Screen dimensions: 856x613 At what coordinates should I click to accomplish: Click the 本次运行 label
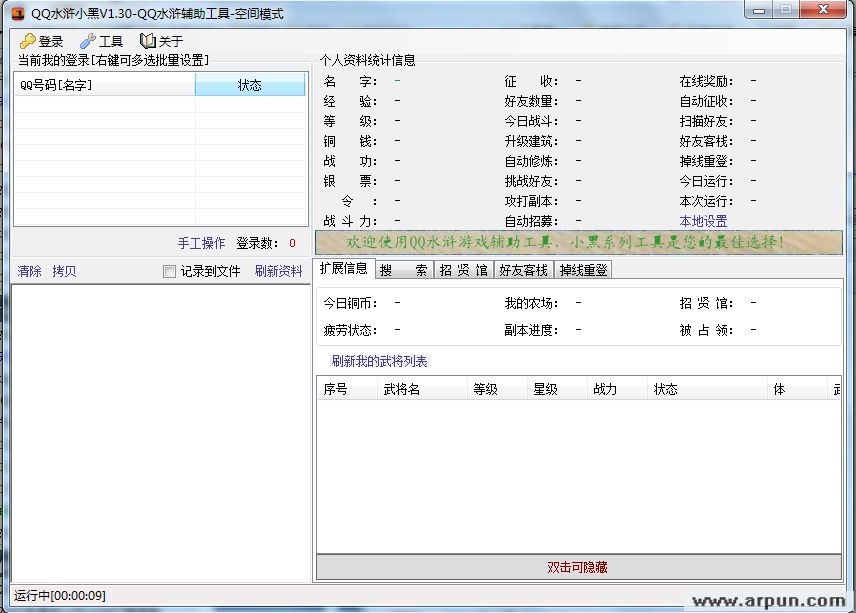click(x=706, y=201)
